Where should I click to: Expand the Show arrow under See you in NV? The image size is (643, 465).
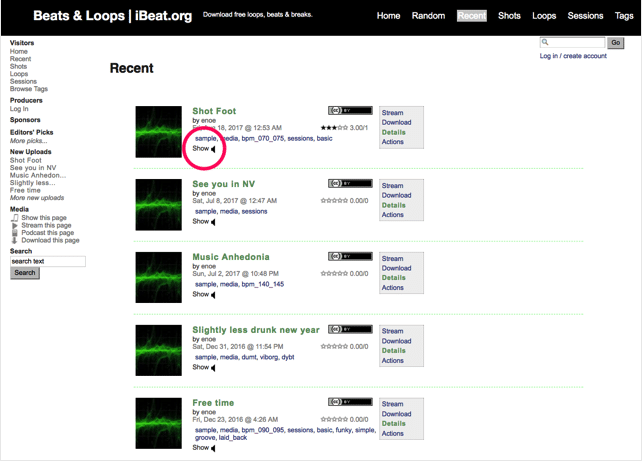[213, 222]
